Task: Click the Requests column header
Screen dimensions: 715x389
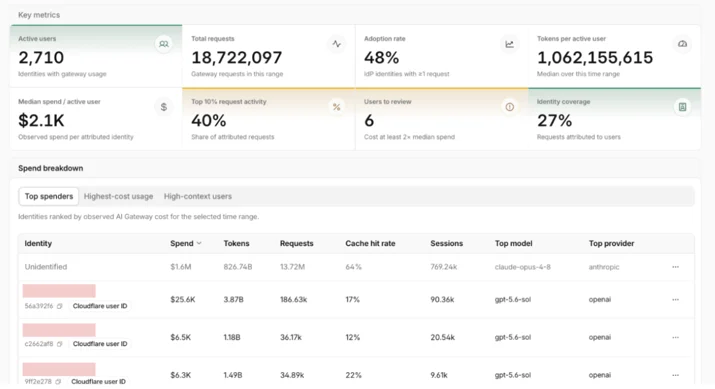Action: click(x=296, y=244)
